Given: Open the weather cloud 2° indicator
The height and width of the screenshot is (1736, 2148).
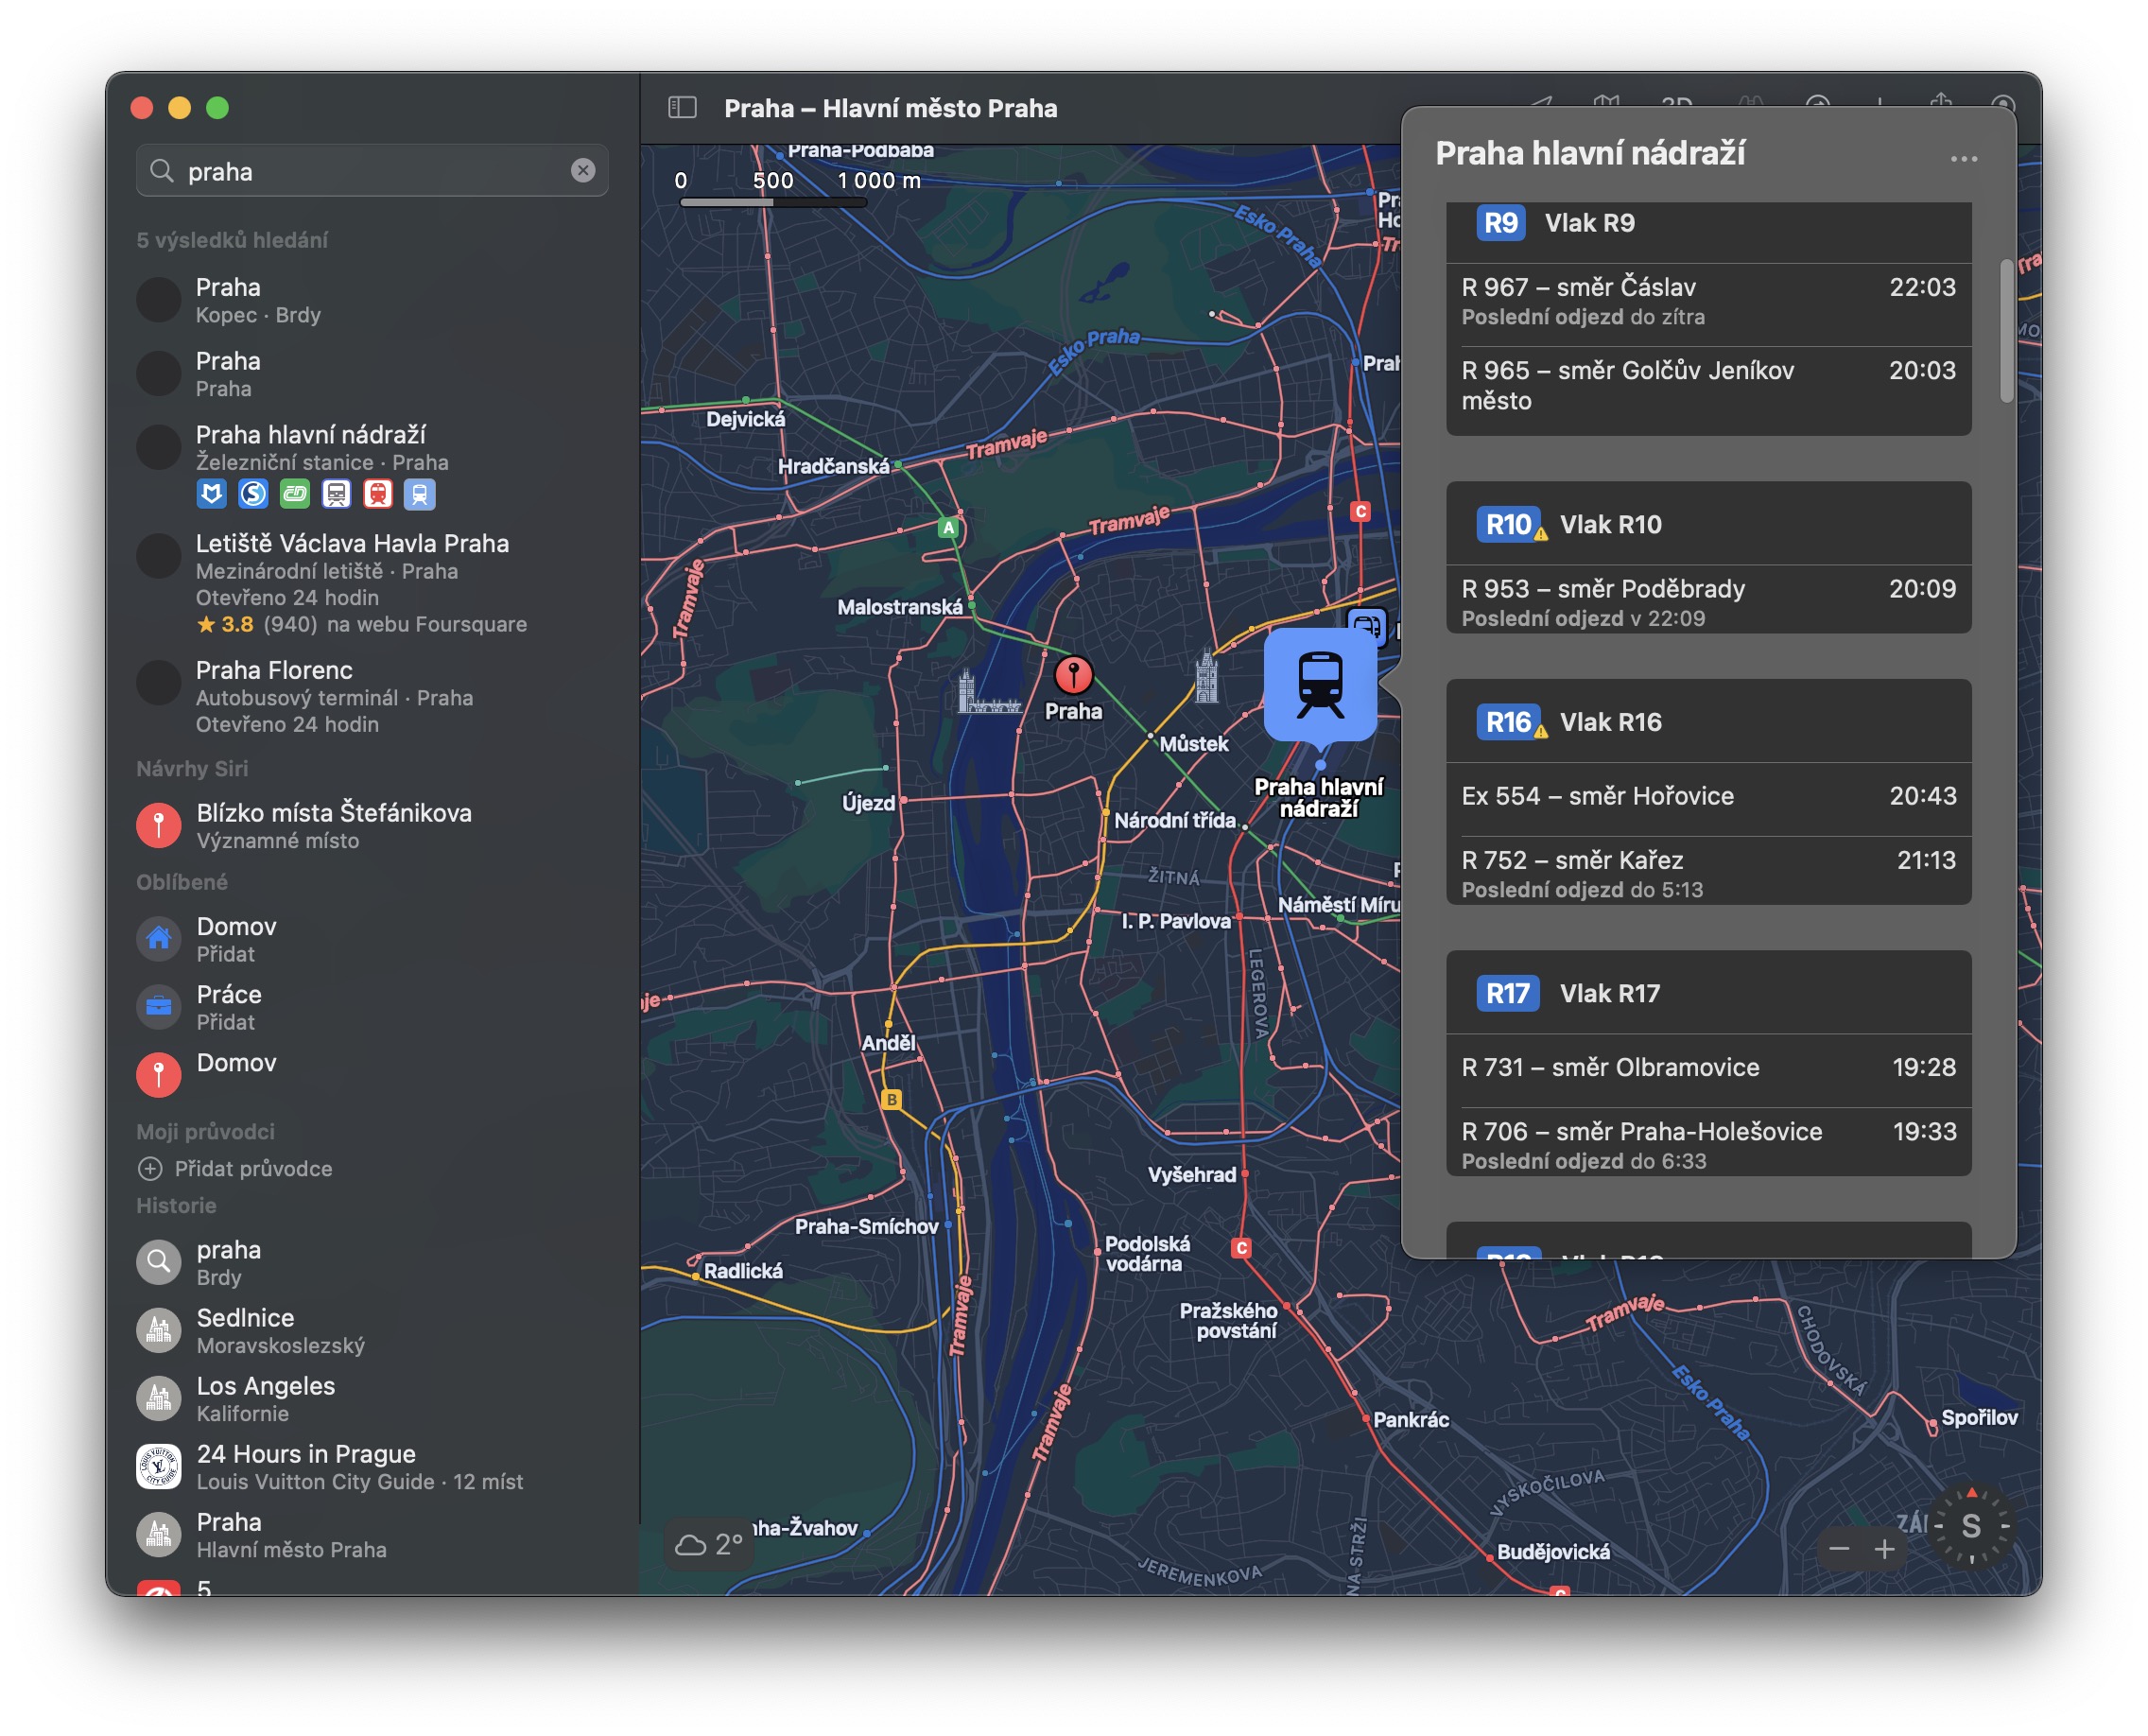Looking at the screenshot, I should [709, 1544].
